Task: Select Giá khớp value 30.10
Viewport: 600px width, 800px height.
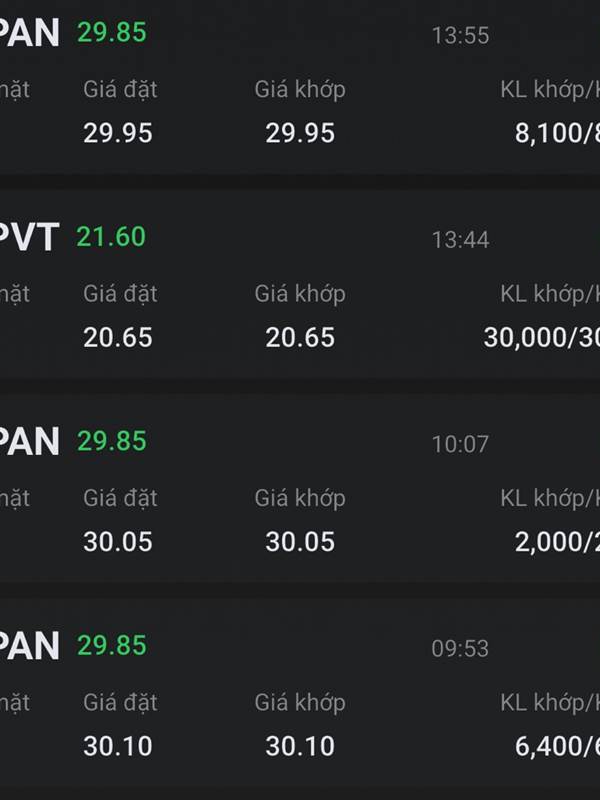Action: click(x=300, y=746)
